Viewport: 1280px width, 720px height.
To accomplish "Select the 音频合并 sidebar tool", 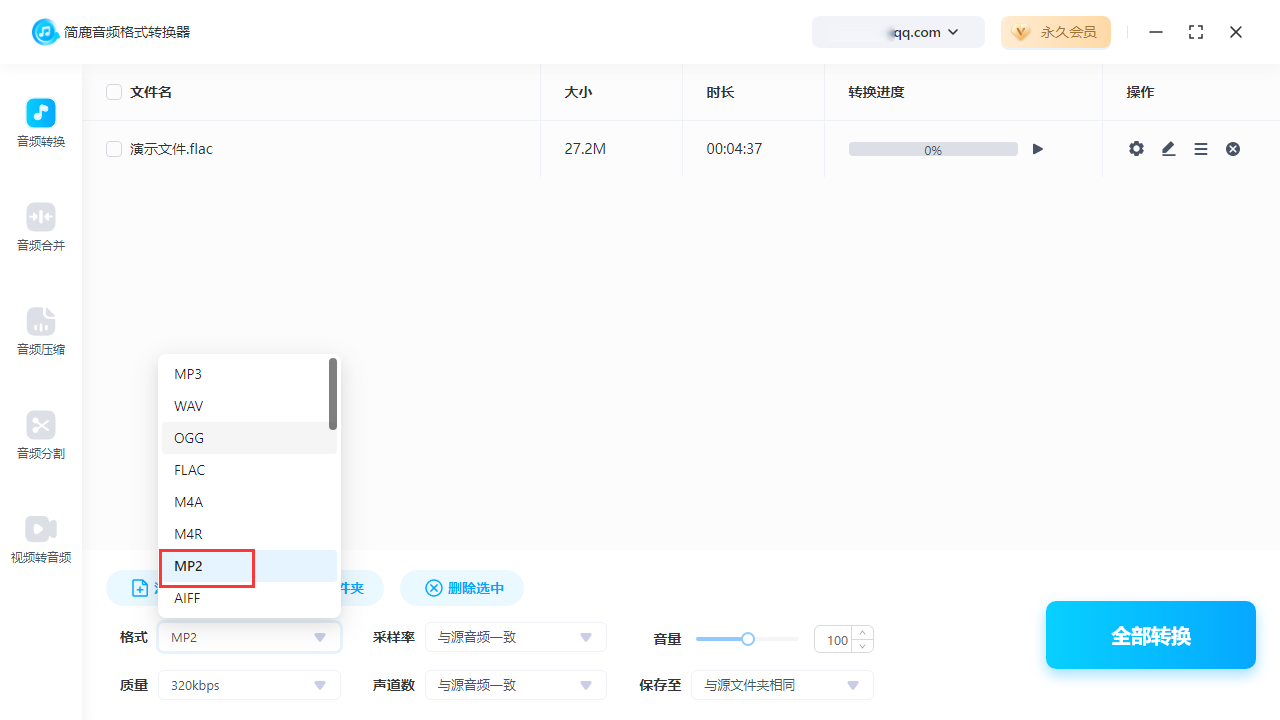I will [40, 226].
